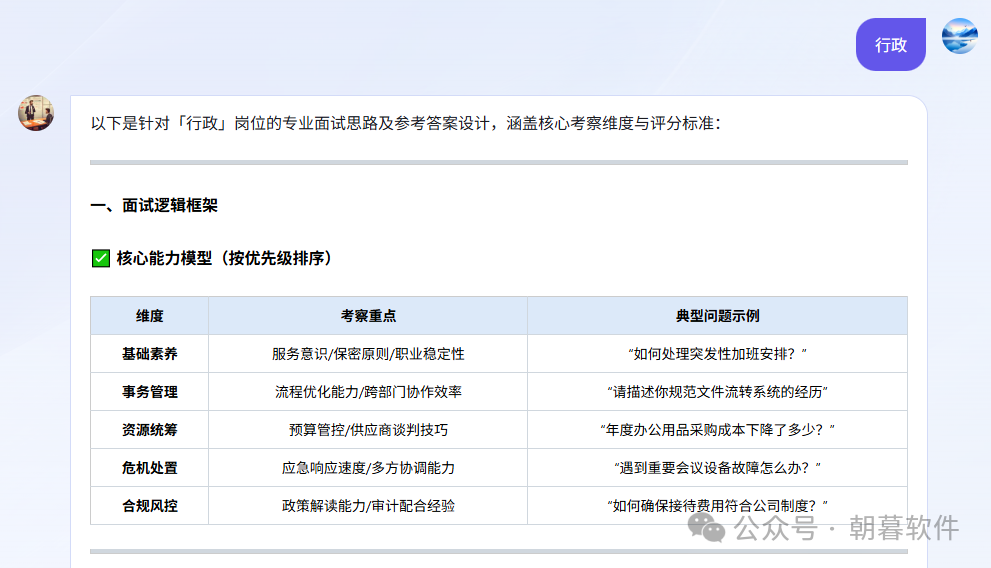This screenshot has width=991, height=568.
Task: Click the user avatar with landscape picture
Action: (959, 36)
